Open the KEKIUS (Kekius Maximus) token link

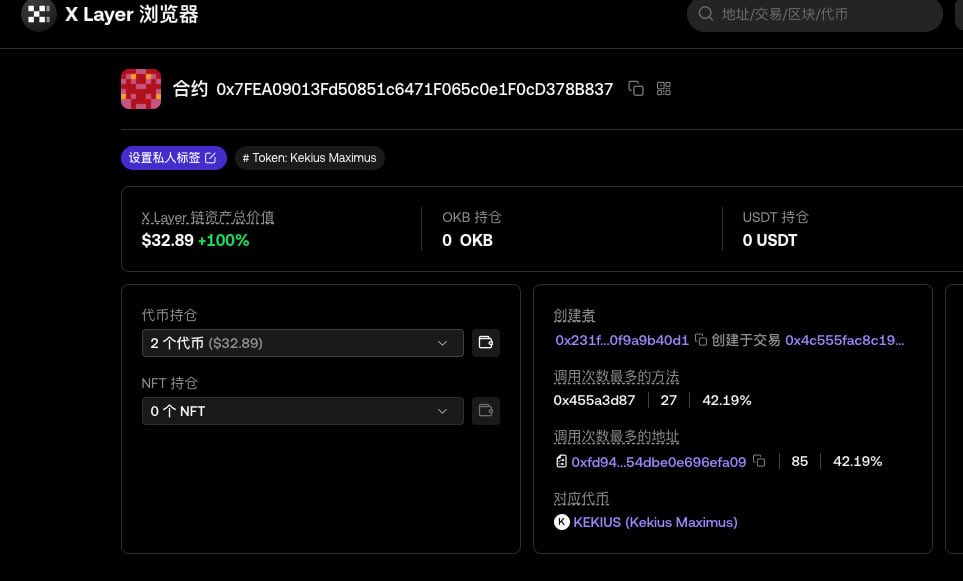(x=655, y=522)
